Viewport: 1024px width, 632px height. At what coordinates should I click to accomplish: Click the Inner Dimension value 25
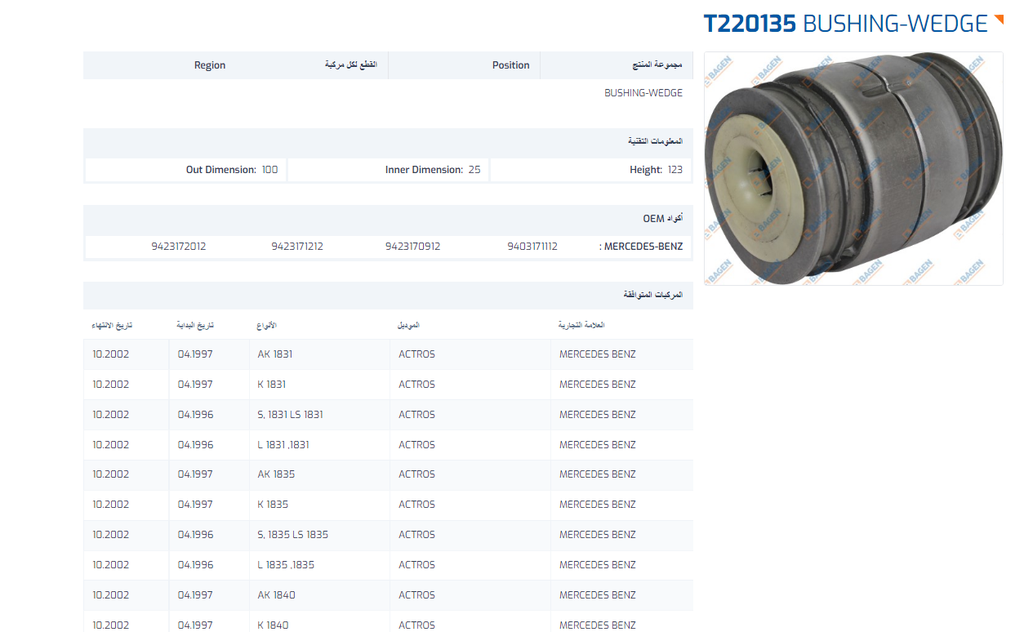pyautogui.click(x=474, y=170)
